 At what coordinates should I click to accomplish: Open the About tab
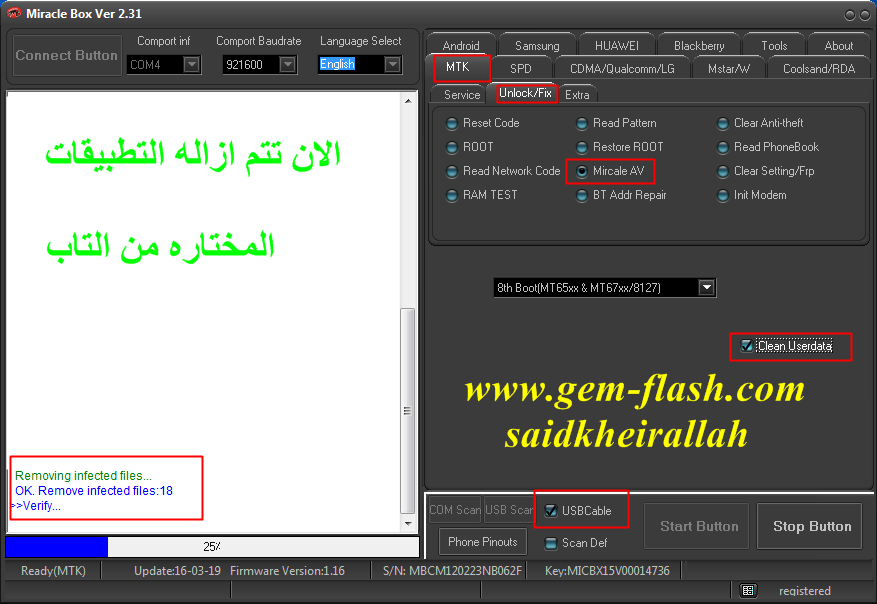(x=838, y=45)
